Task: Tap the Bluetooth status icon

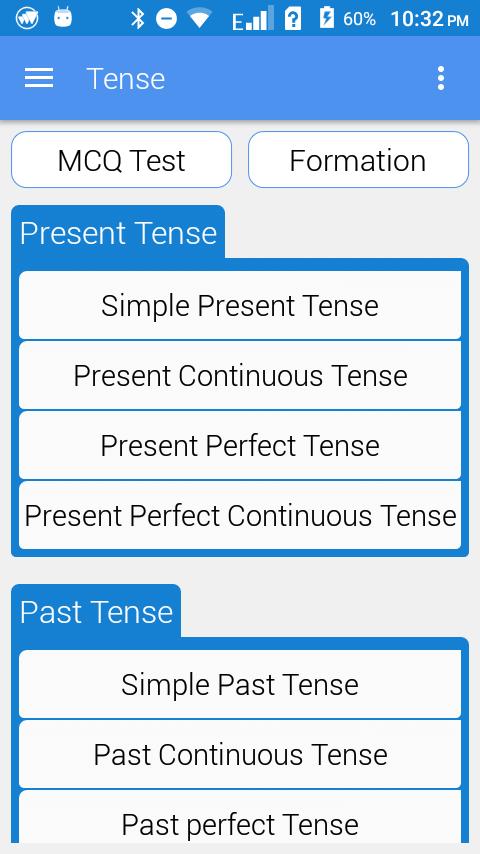Action: click(x=138, y=19)
